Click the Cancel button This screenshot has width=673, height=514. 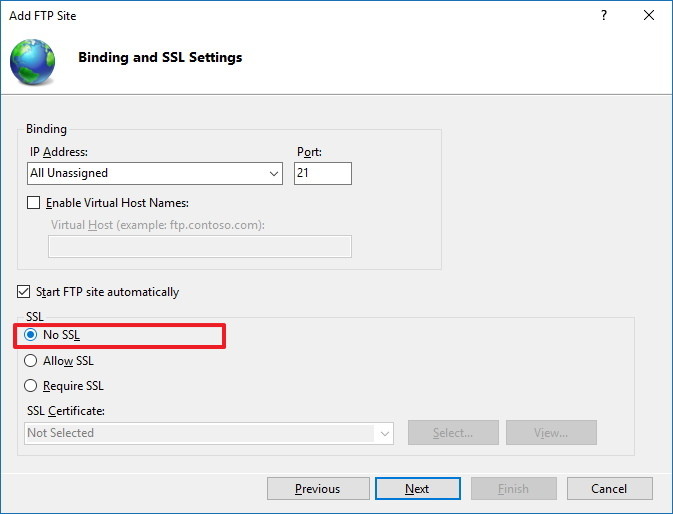(x=609, y=489)
